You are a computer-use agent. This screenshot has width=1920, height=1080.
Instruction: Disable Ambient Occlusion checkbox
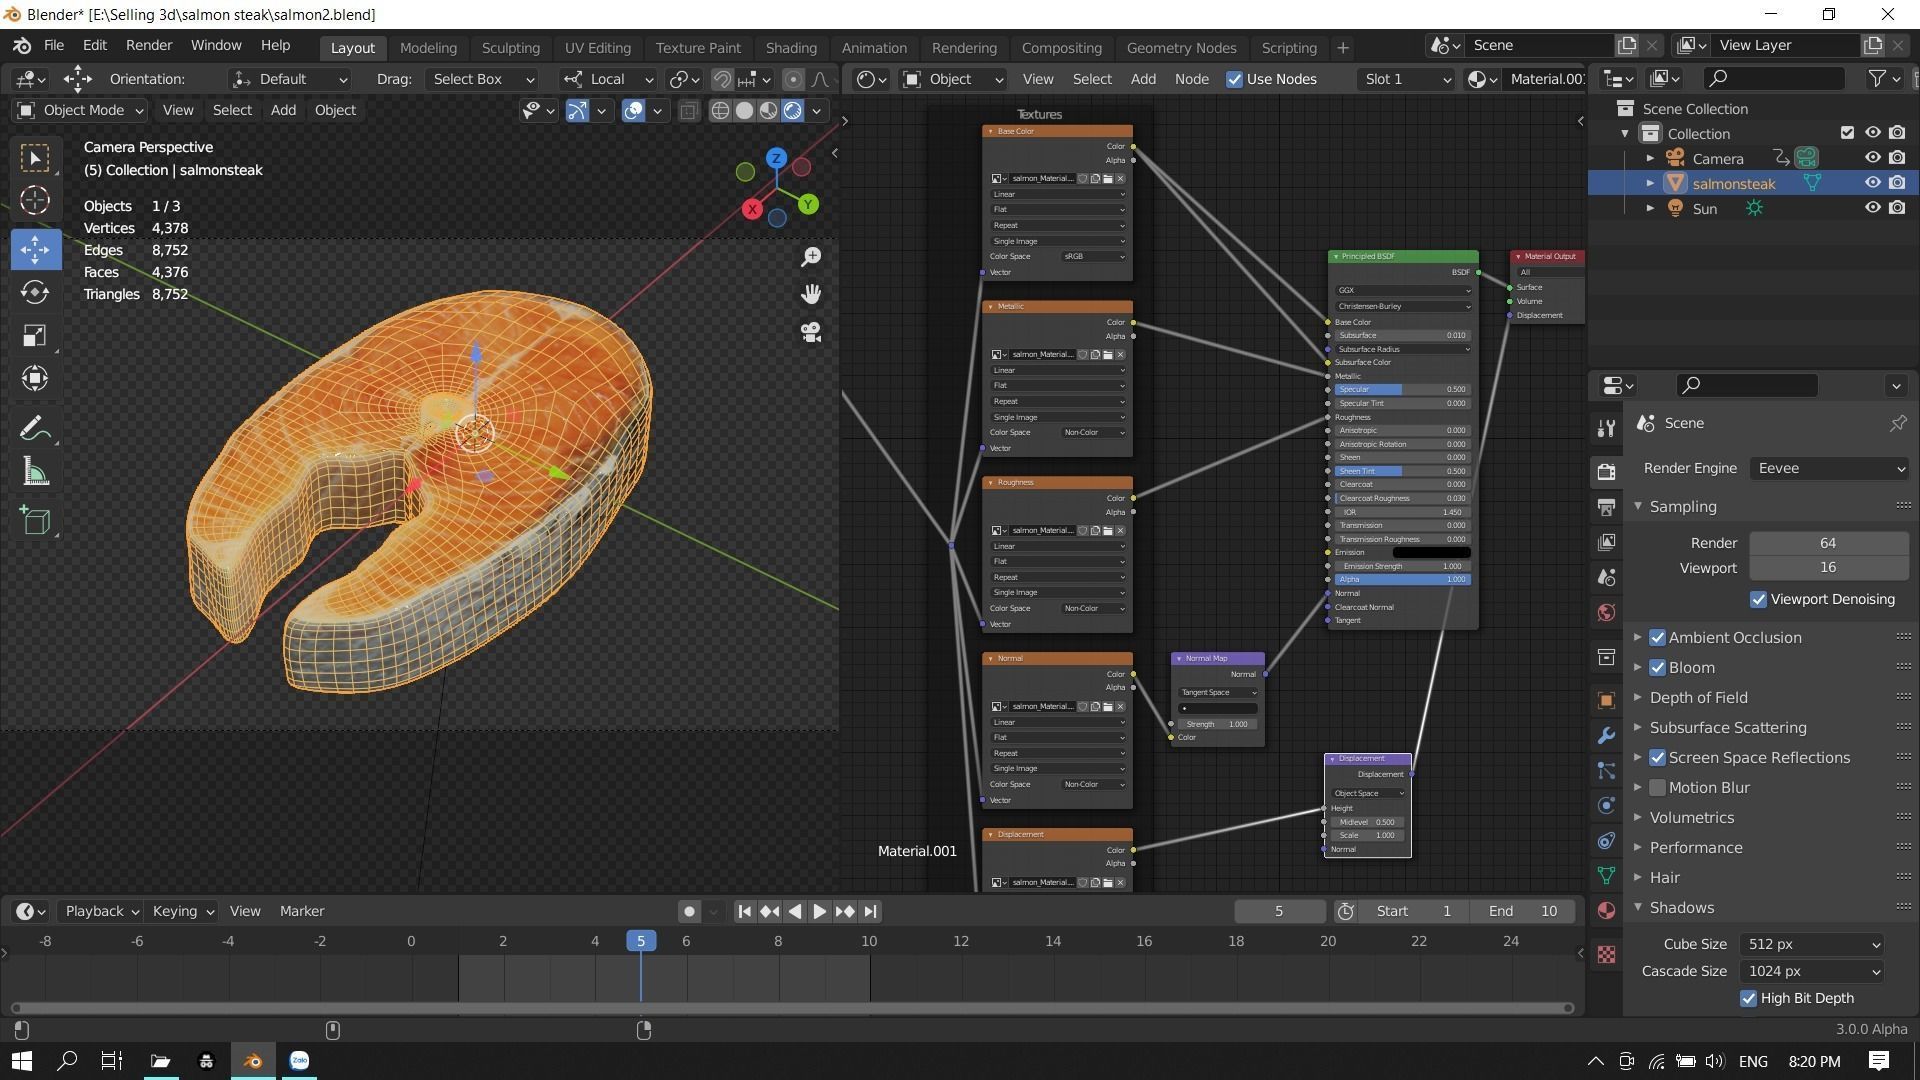click(x=1657, y=637)
